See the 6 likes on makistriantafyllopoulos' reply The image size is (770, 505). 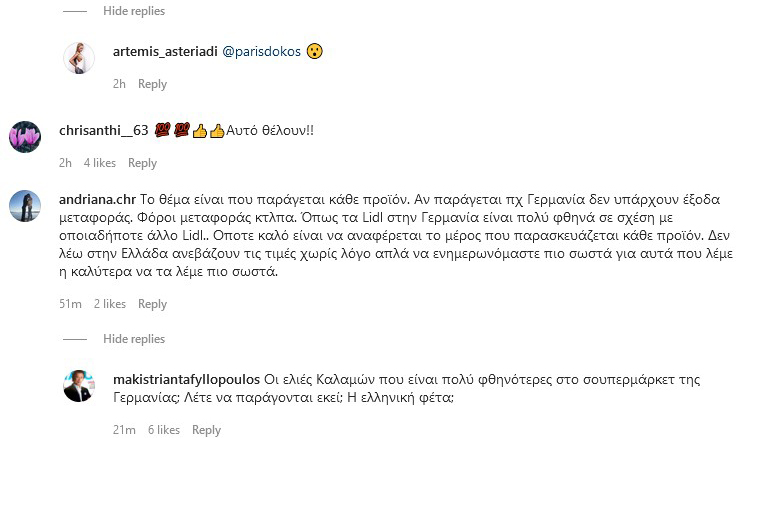[x=164, y=430]
